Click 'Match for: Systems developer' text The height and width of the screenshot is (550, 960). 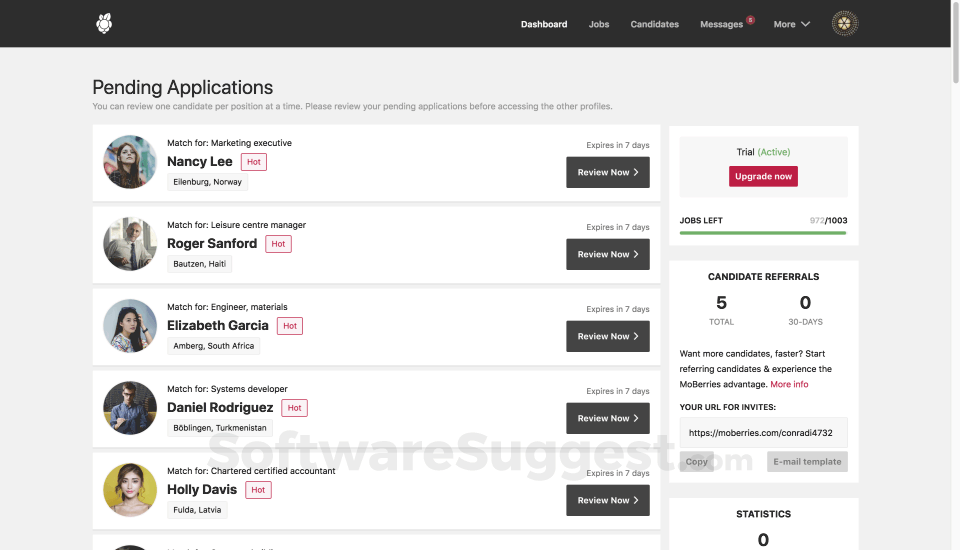click(x=227, y=389)
